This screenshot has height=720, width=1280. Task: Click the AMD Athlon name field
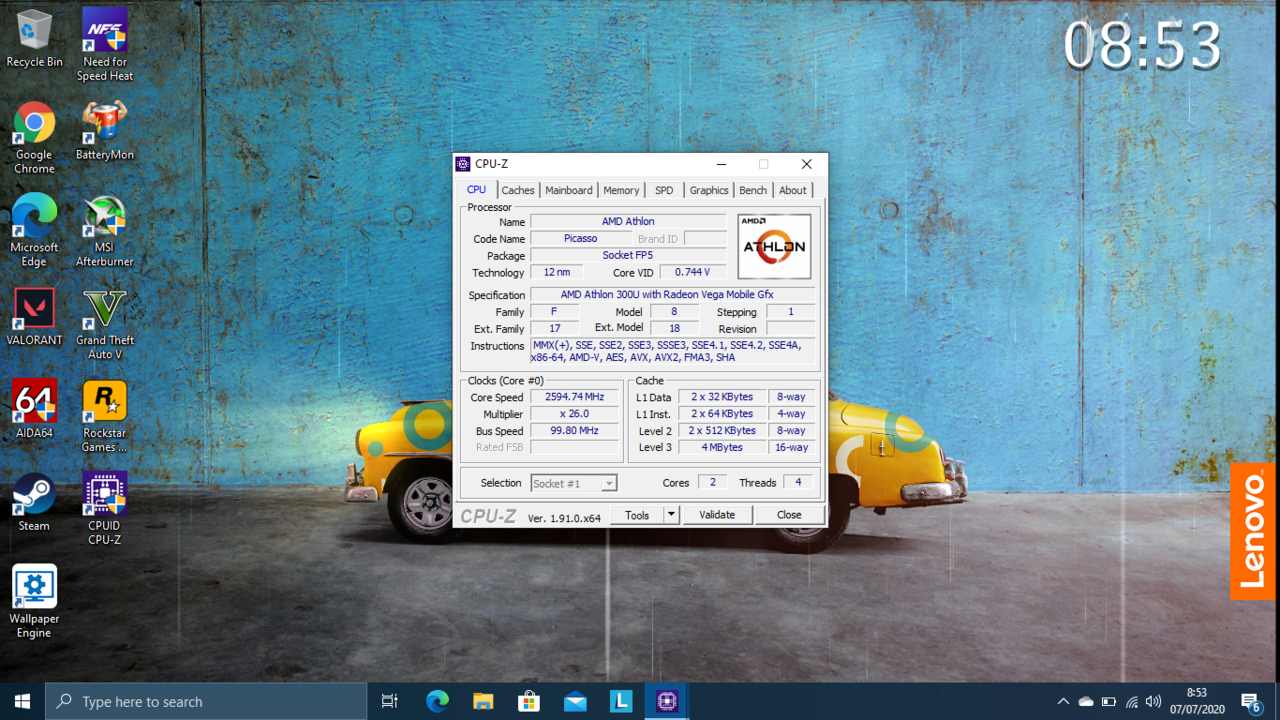(628, 222)
